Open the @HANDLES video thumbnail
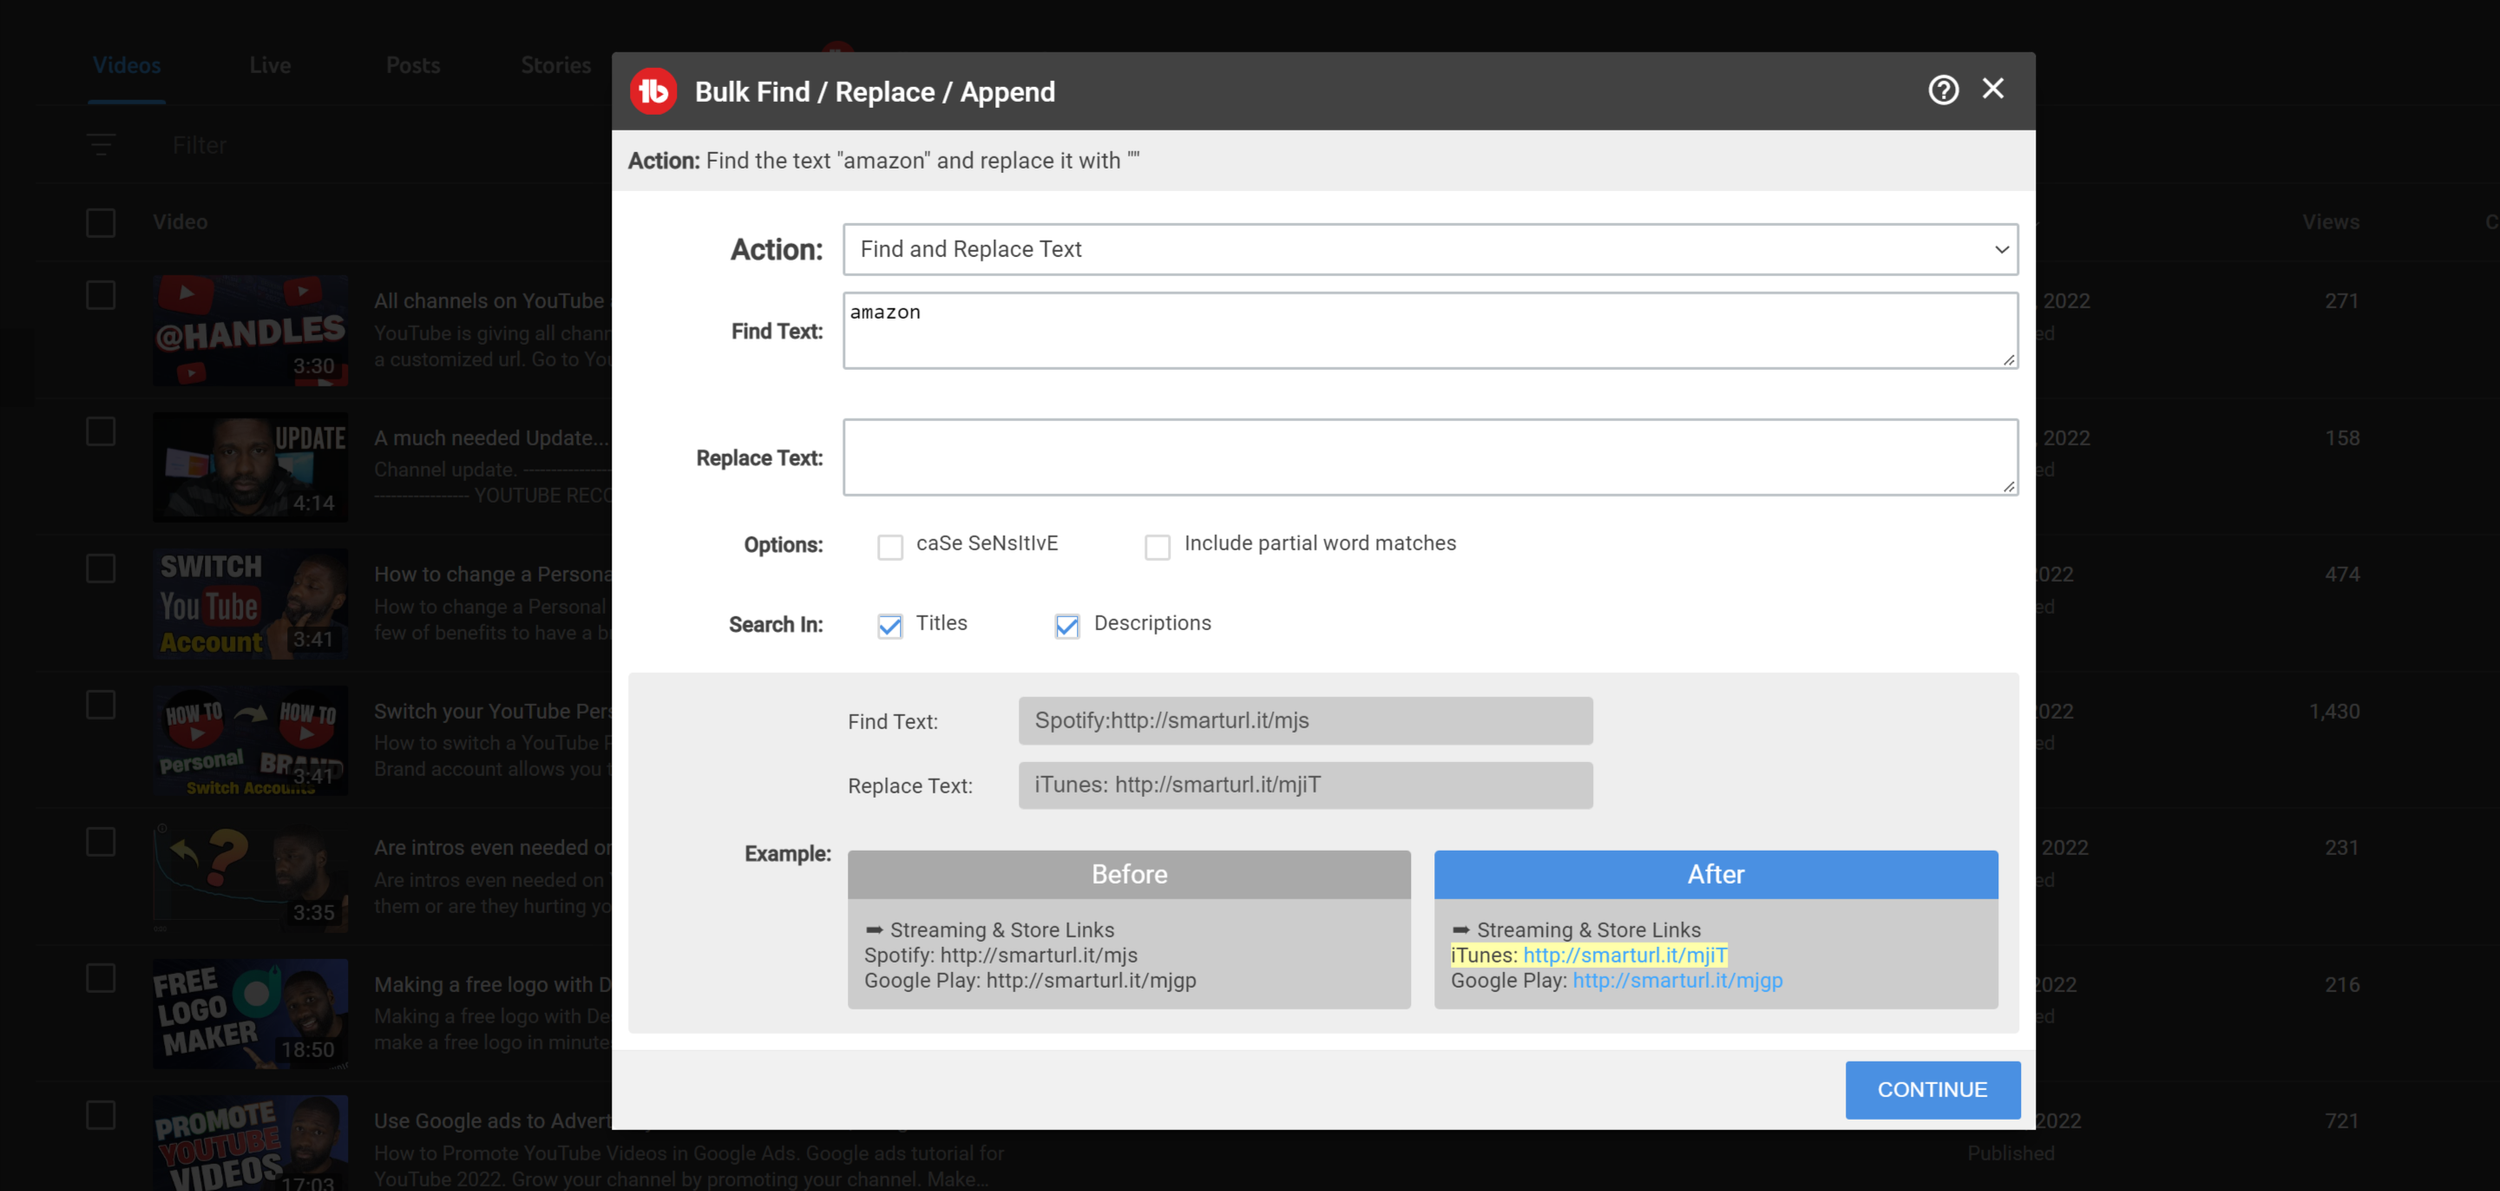The height and width of the screenshot is (1191, 2500). pos(251,331)
